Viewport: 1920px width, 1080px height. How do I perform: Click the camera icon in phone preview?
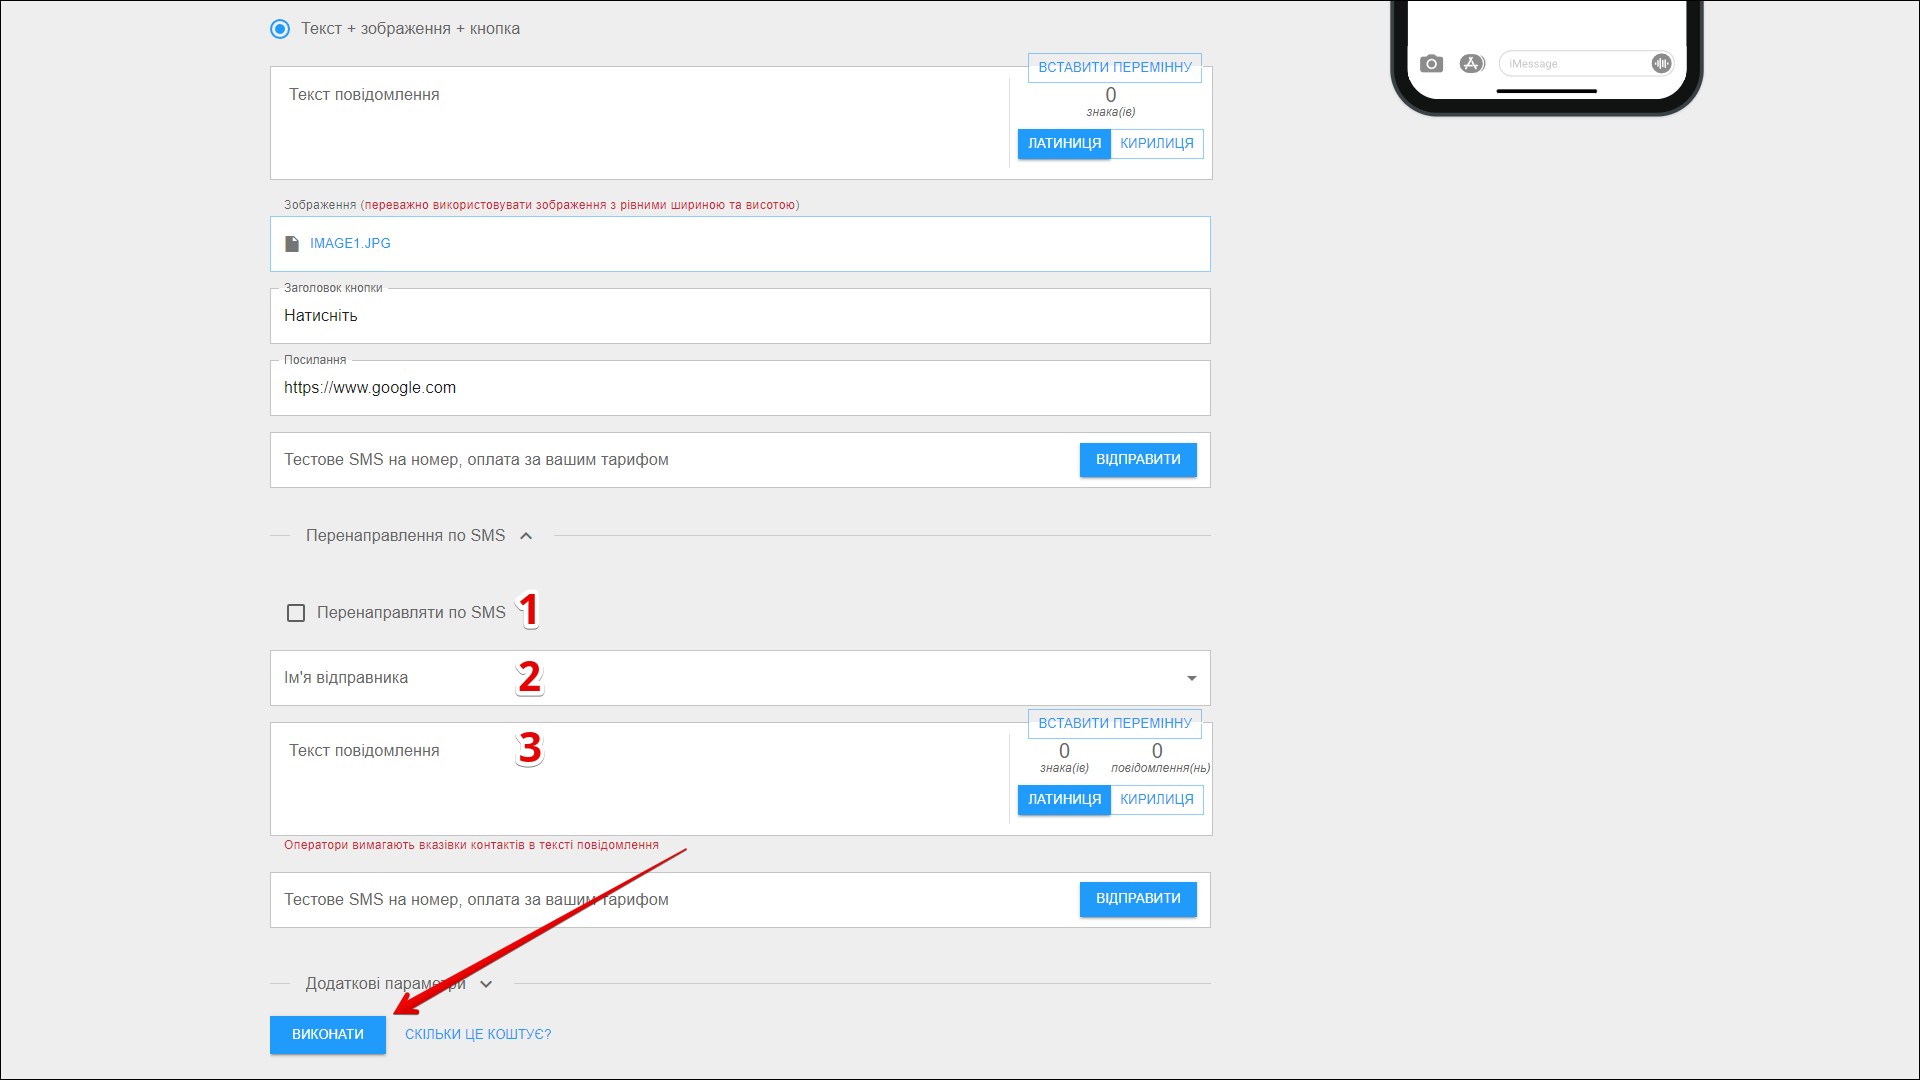coord(1431,64)
